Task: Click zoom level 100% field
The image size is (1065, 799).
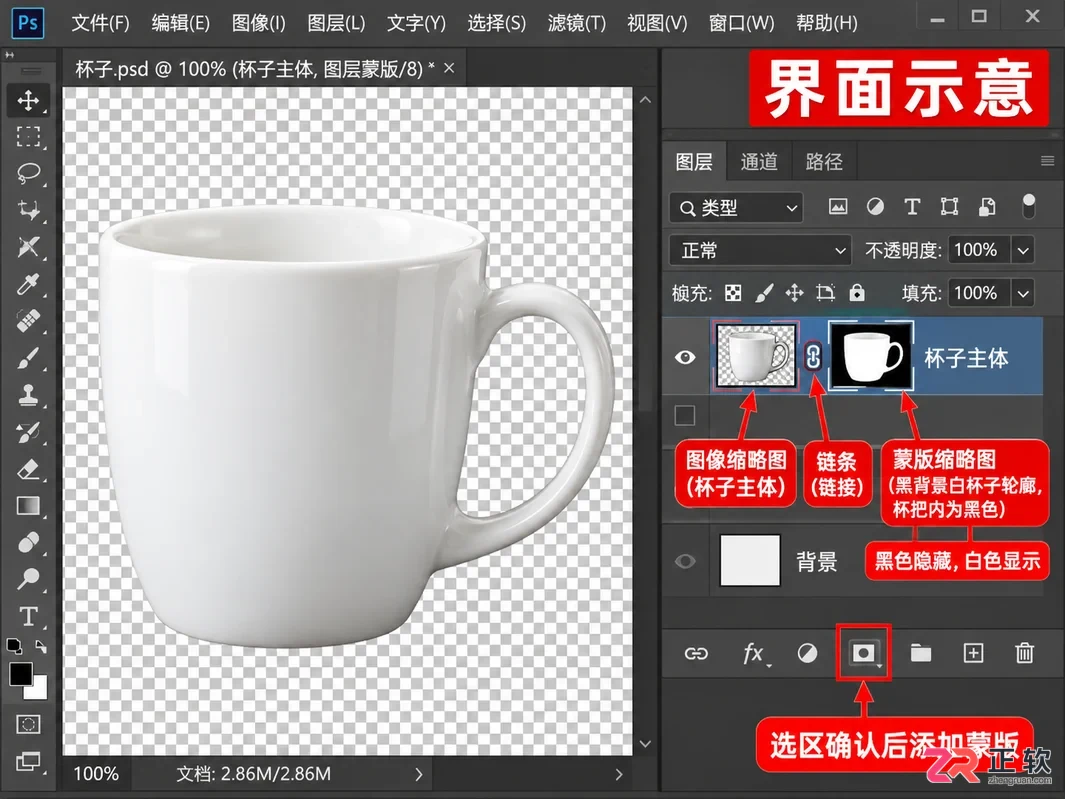Action: tap(96, 774)
